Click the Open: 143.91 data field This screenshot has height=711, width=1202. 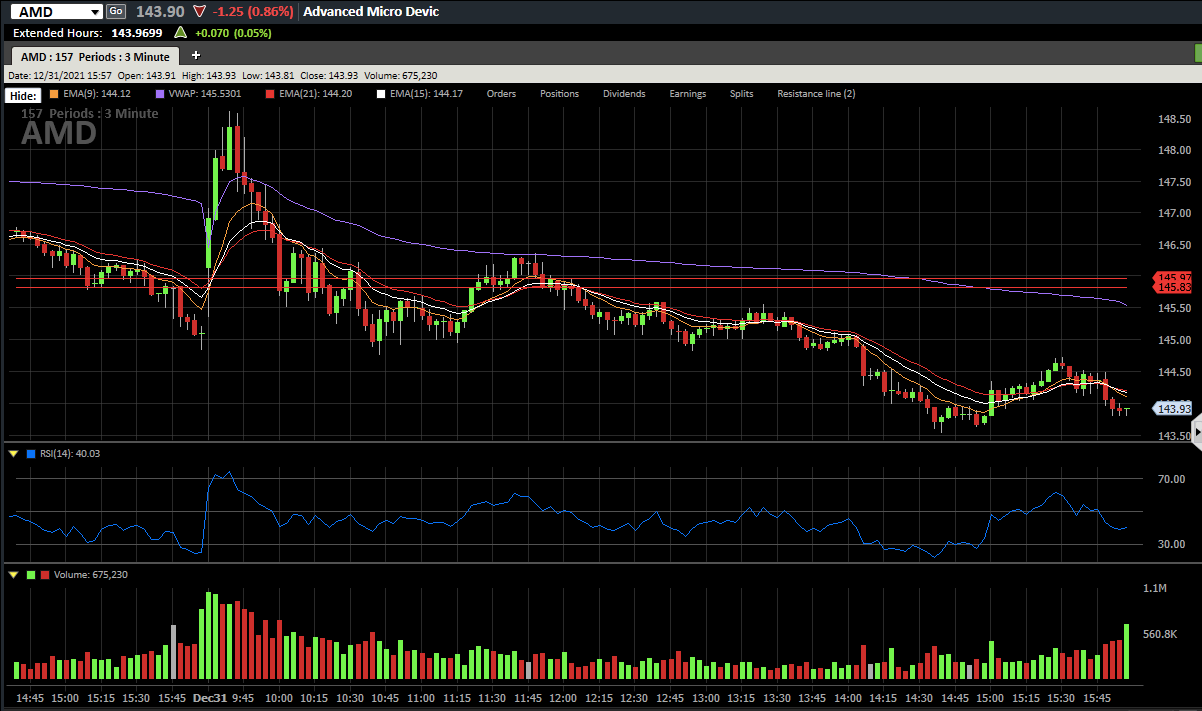pyautogui.click(x=147, y=75)
